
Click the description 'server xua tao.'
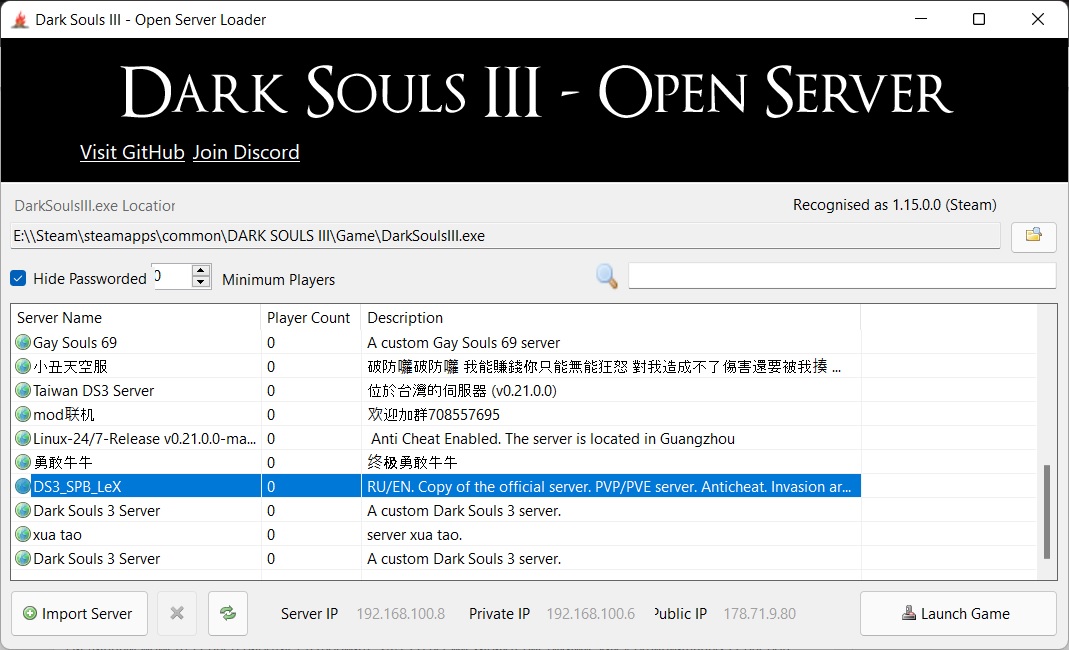point(415,535)
